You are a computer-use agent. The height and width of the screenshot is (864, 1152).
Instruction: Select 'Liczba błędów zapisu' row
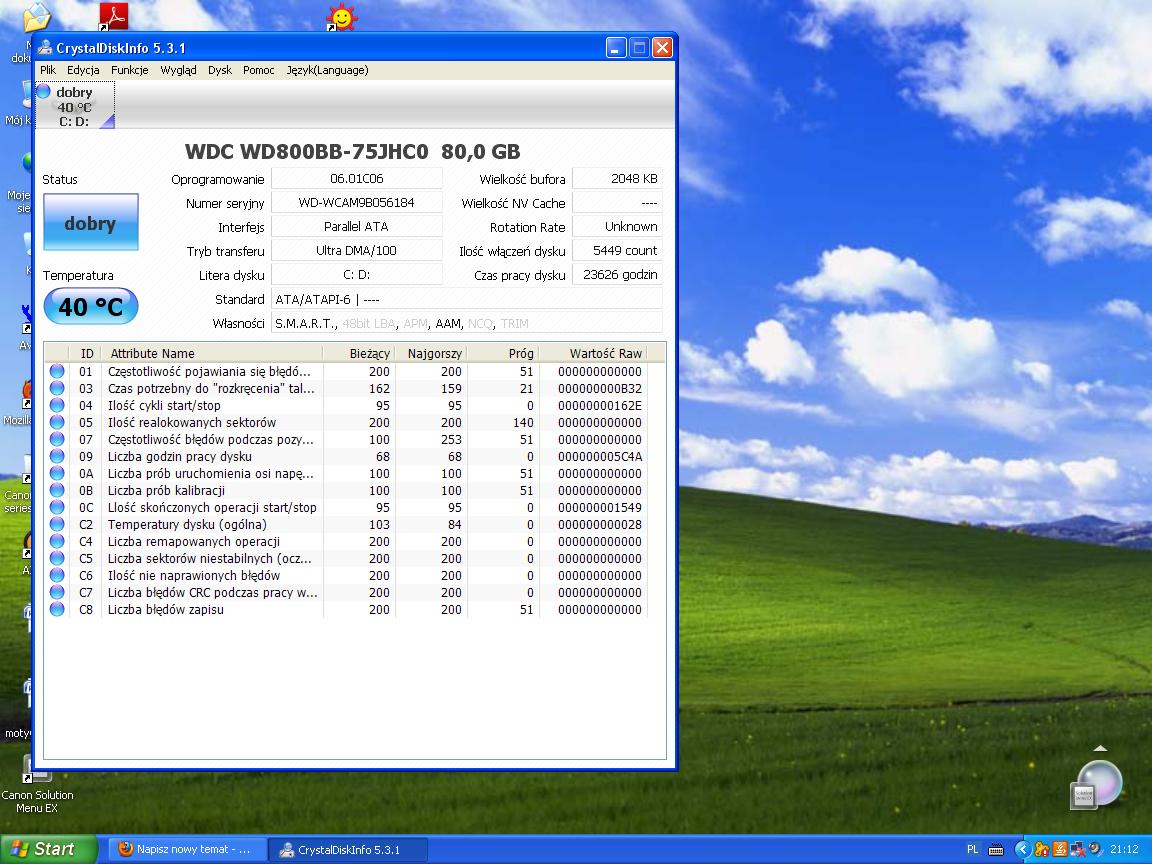[347, 609]
